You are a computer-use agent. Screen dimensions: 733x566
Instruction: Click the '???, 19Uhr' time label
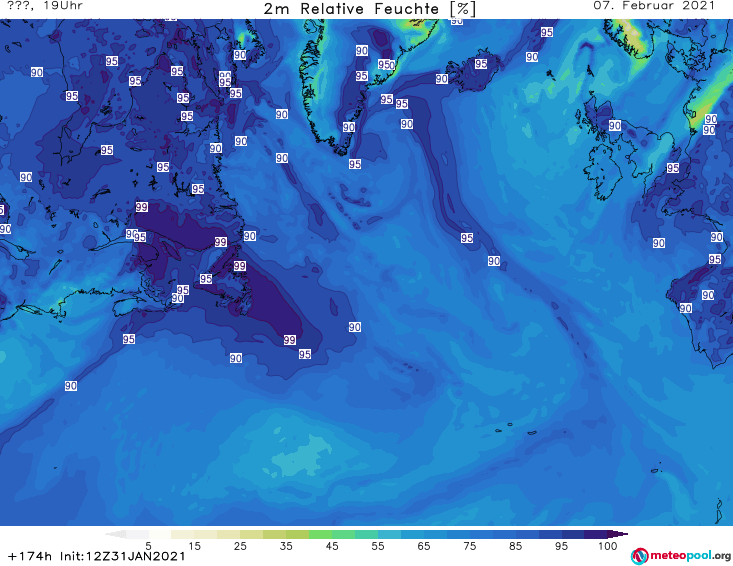pyautogui.click(x=45, y=6)
